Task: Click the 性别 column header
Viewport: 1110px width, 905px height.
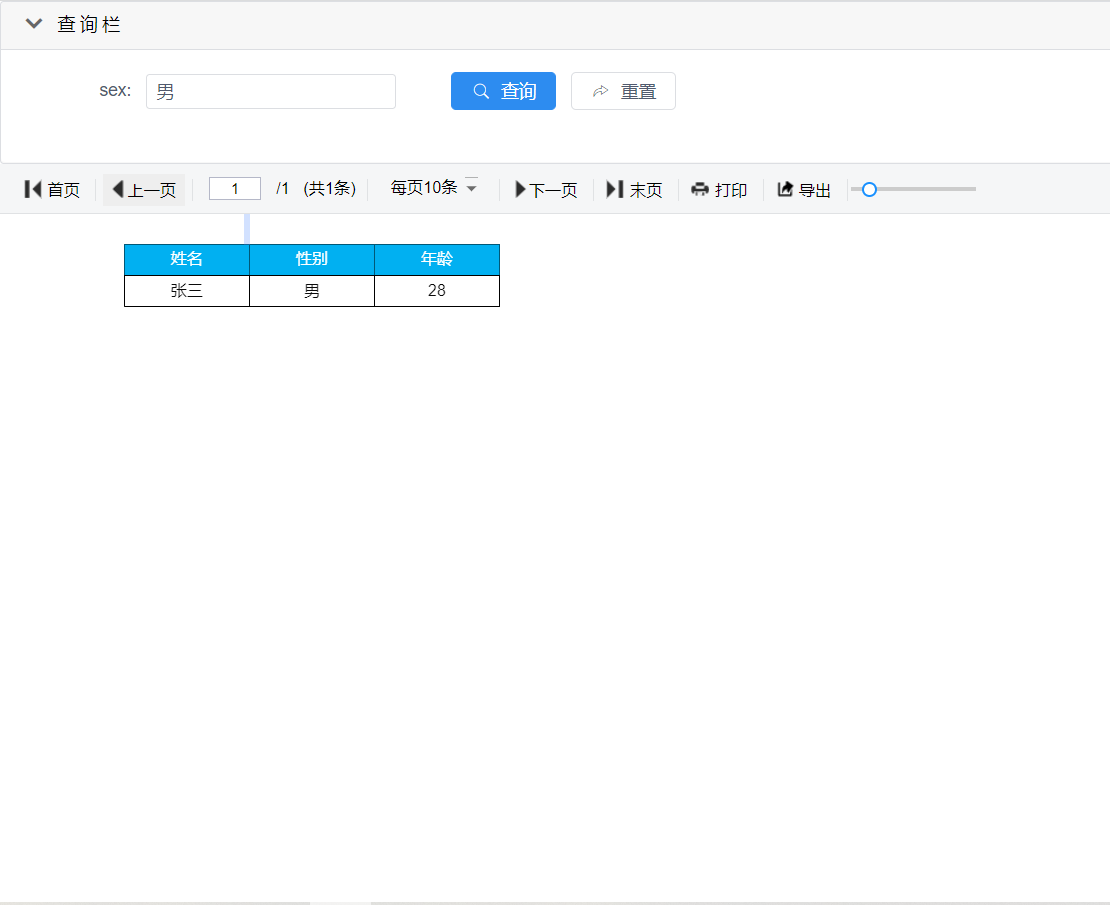Action: point(312,260)
